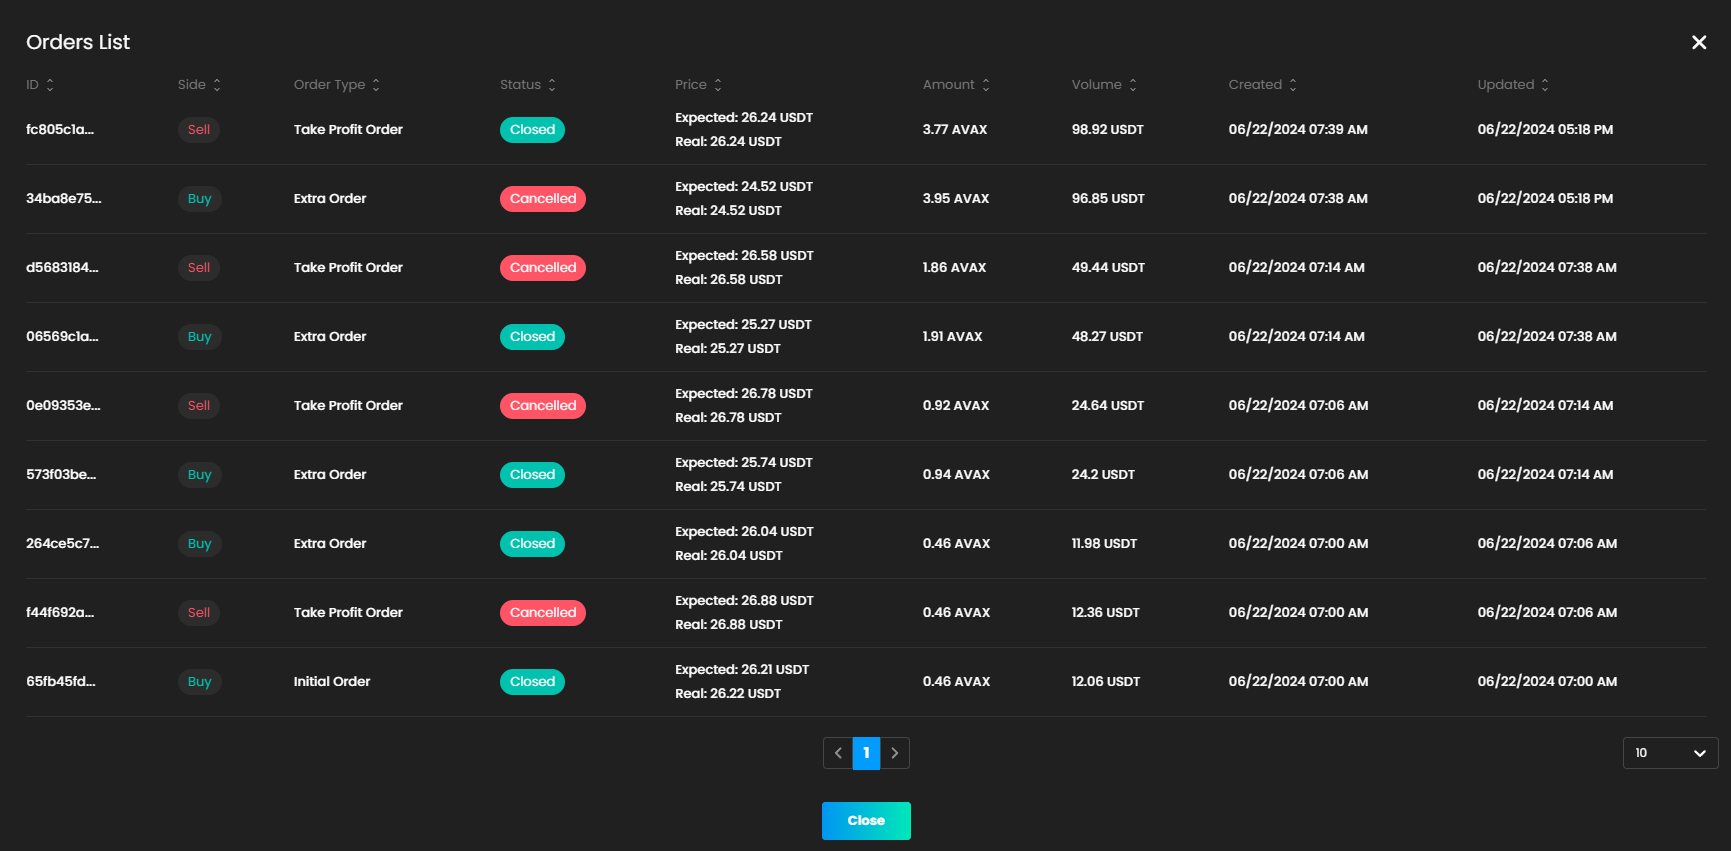
Task: Sort orders by ID column arrows
Action: (50, 85)
